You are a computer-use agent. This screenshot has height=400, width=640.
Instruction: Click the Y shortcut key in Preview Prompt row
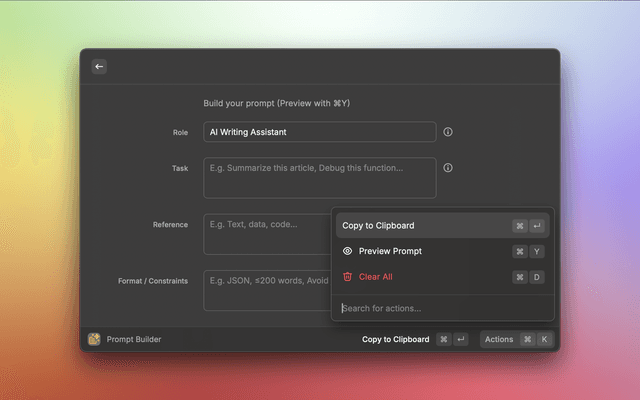[537, 252]
